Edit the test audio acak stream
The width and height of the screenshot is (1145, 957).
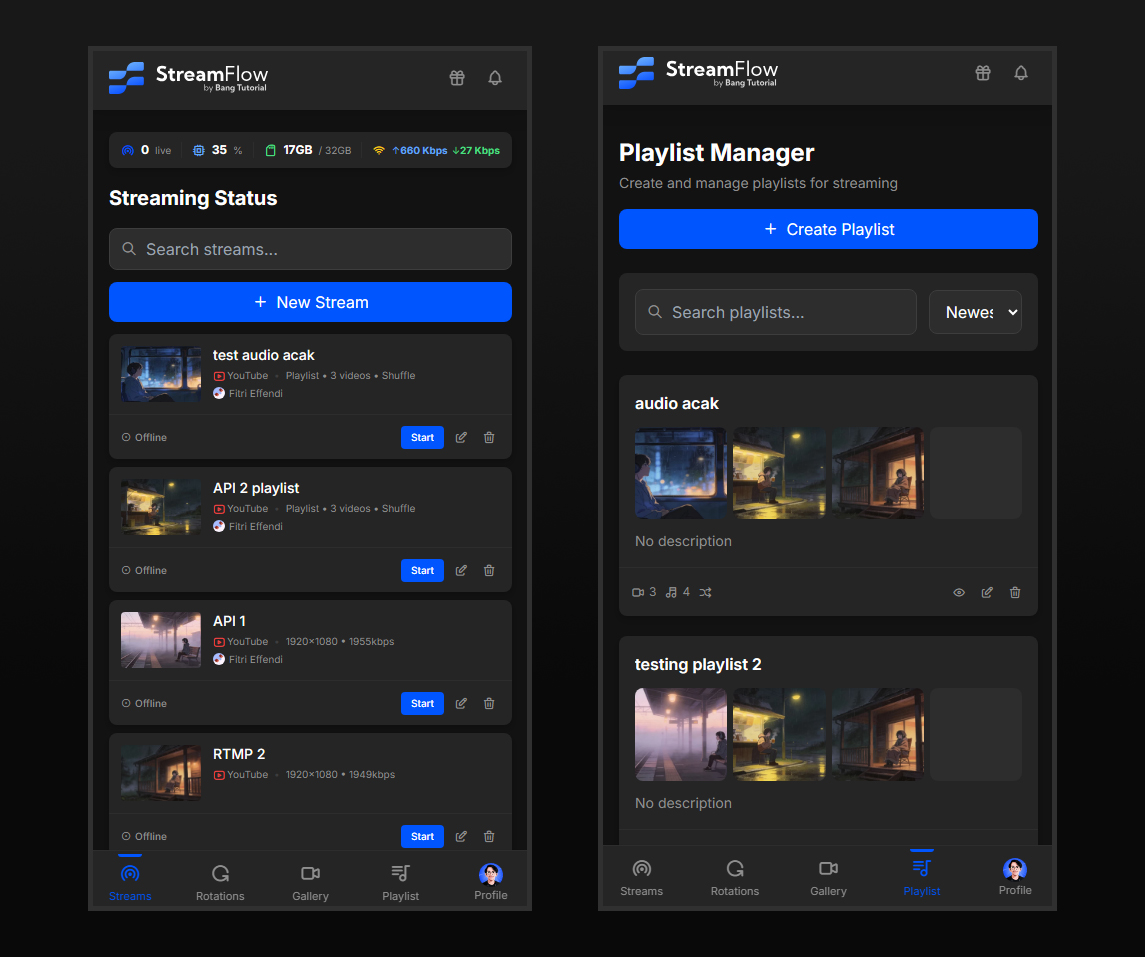tap(462, 437)
